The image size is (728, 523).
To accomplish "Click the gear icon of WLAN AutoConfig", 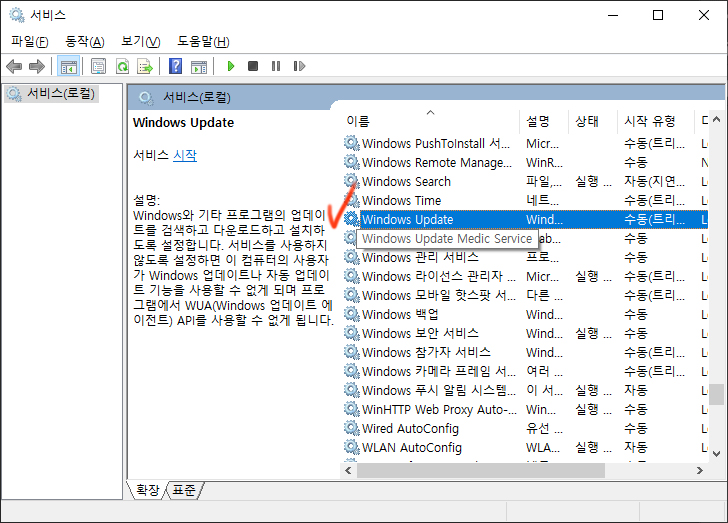I will (x=351, y=447).
